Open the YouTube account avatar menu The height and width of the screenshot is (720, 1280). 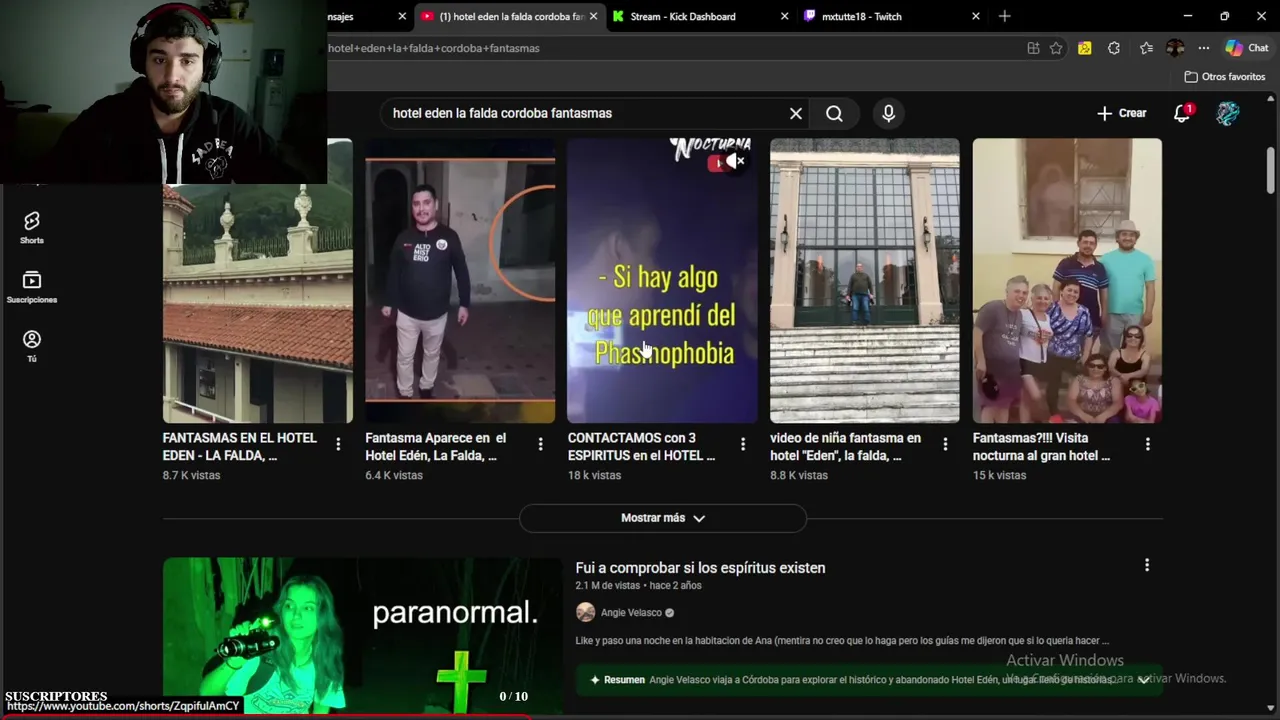pos(1228,113)
